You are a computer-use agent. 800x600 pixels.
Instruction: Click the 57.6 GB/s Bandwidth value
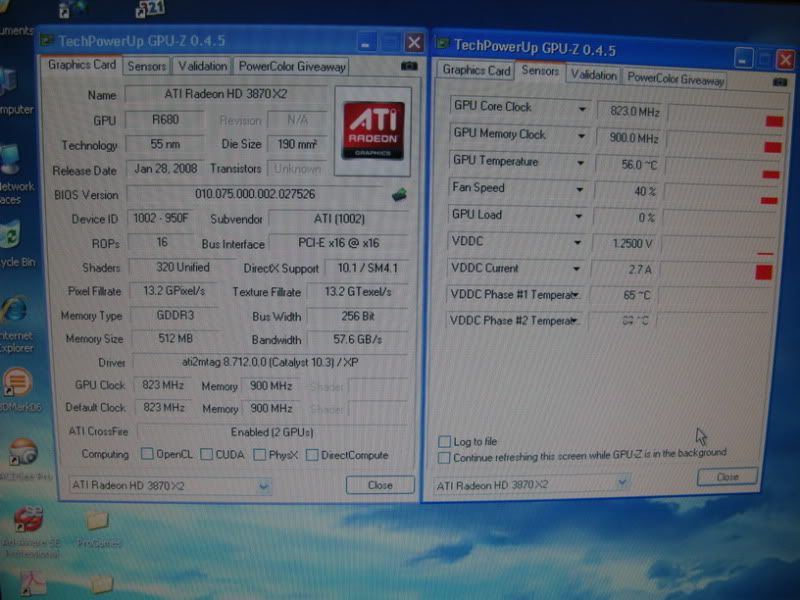[358, 339]
